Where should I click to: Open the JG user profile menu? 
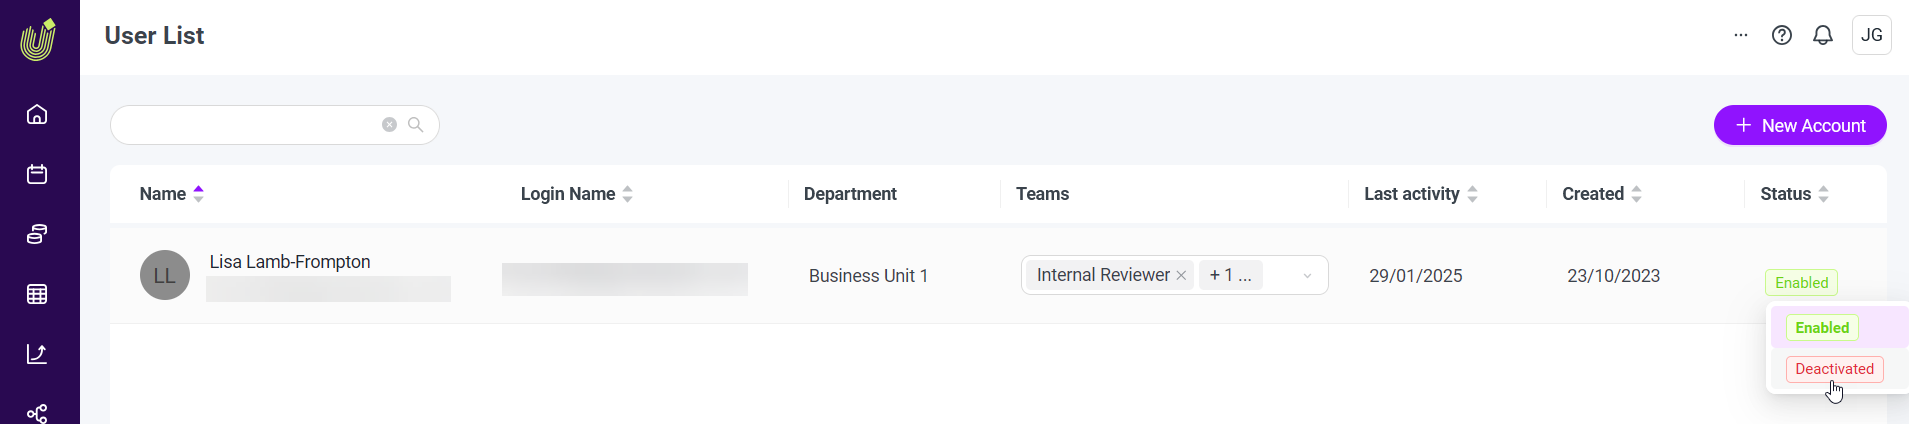click(1872, 35)
